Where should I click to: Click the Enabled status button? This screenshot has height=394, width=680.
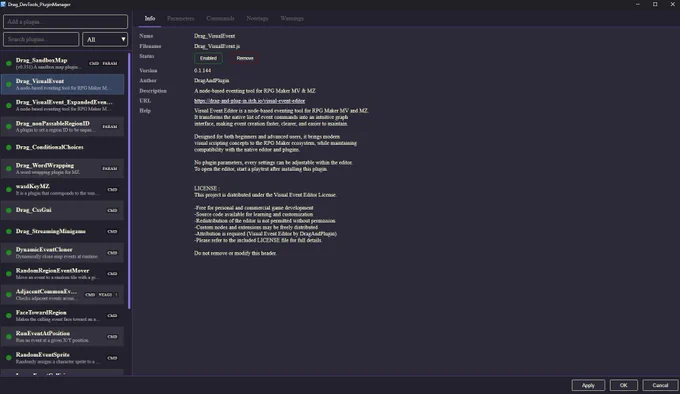coord(208,58)
